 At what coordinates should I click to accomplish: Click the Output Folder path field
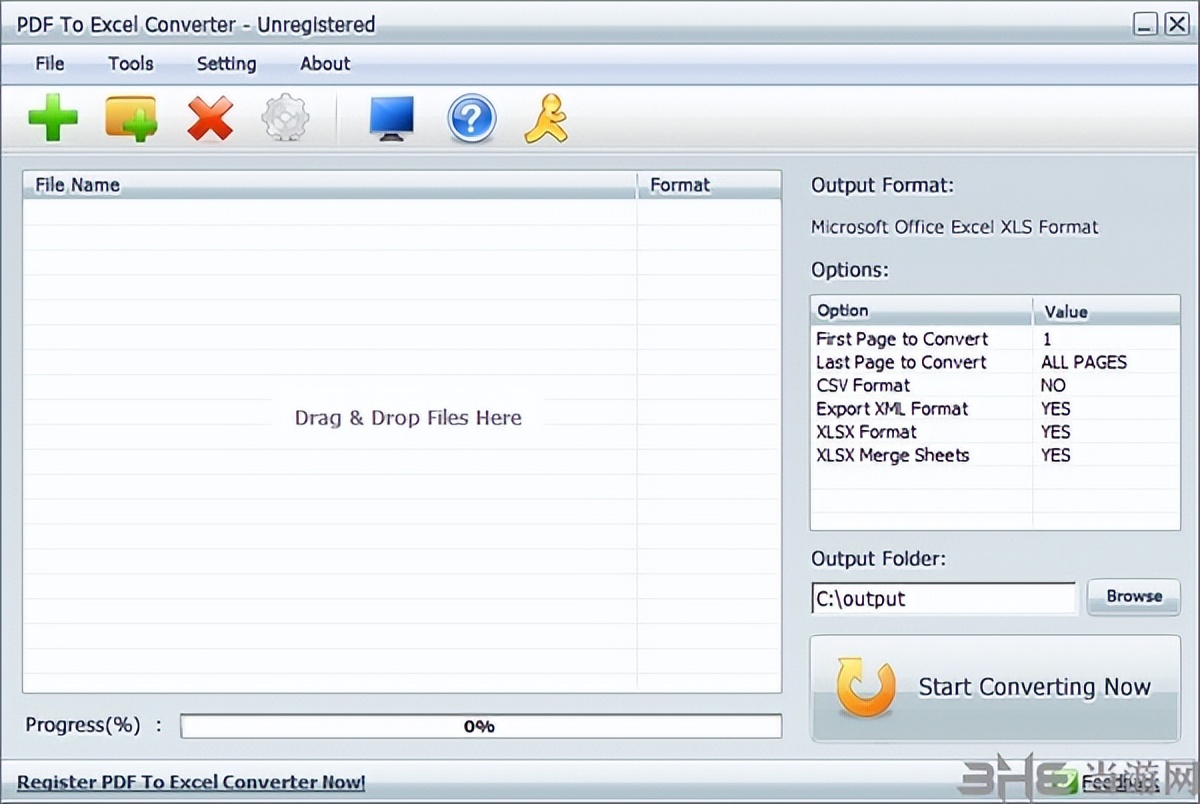point(942,598)
